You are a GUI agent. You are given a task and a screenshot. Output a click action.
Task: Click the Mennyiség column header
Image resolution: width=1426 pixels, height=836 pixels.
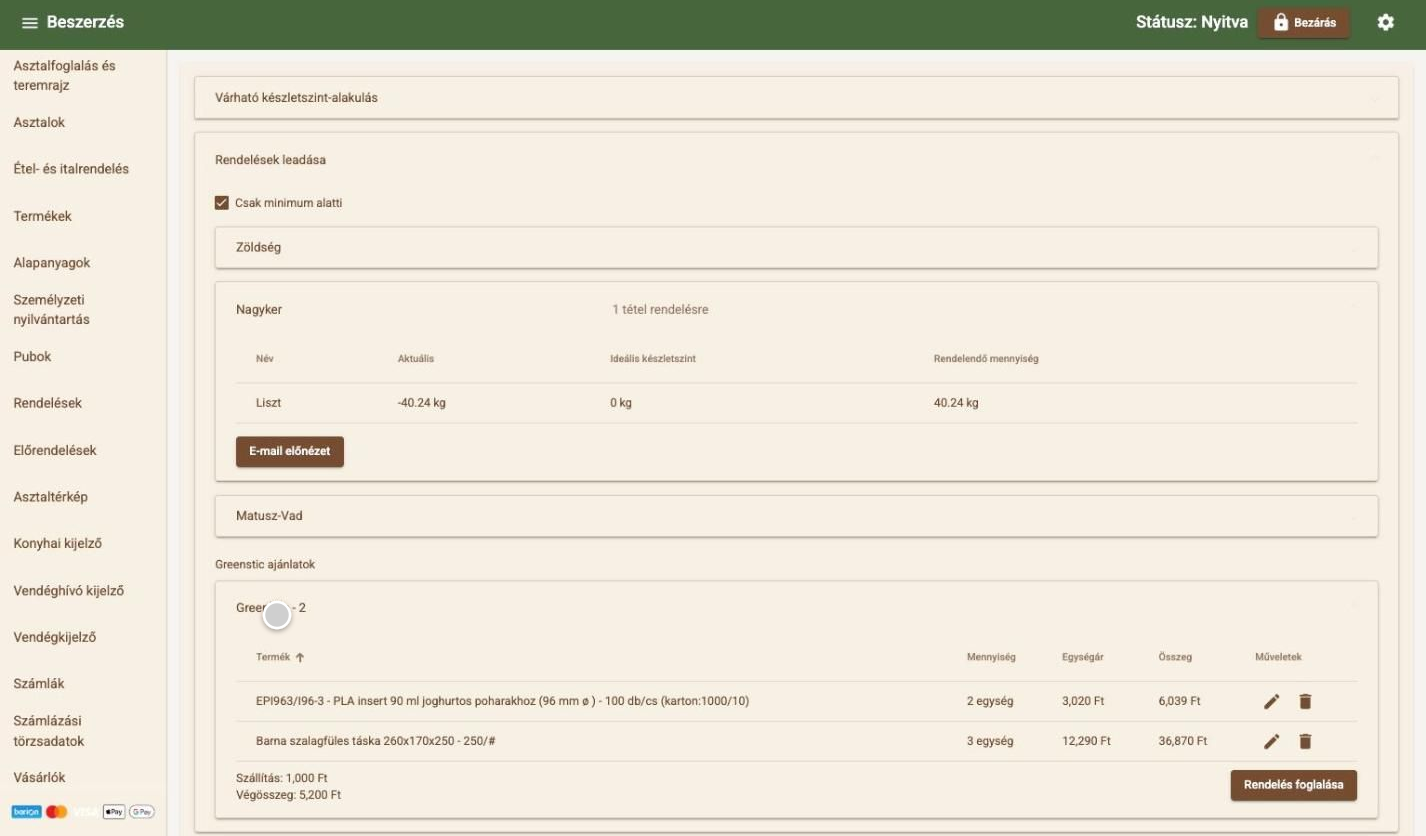(x=991, y=658)
